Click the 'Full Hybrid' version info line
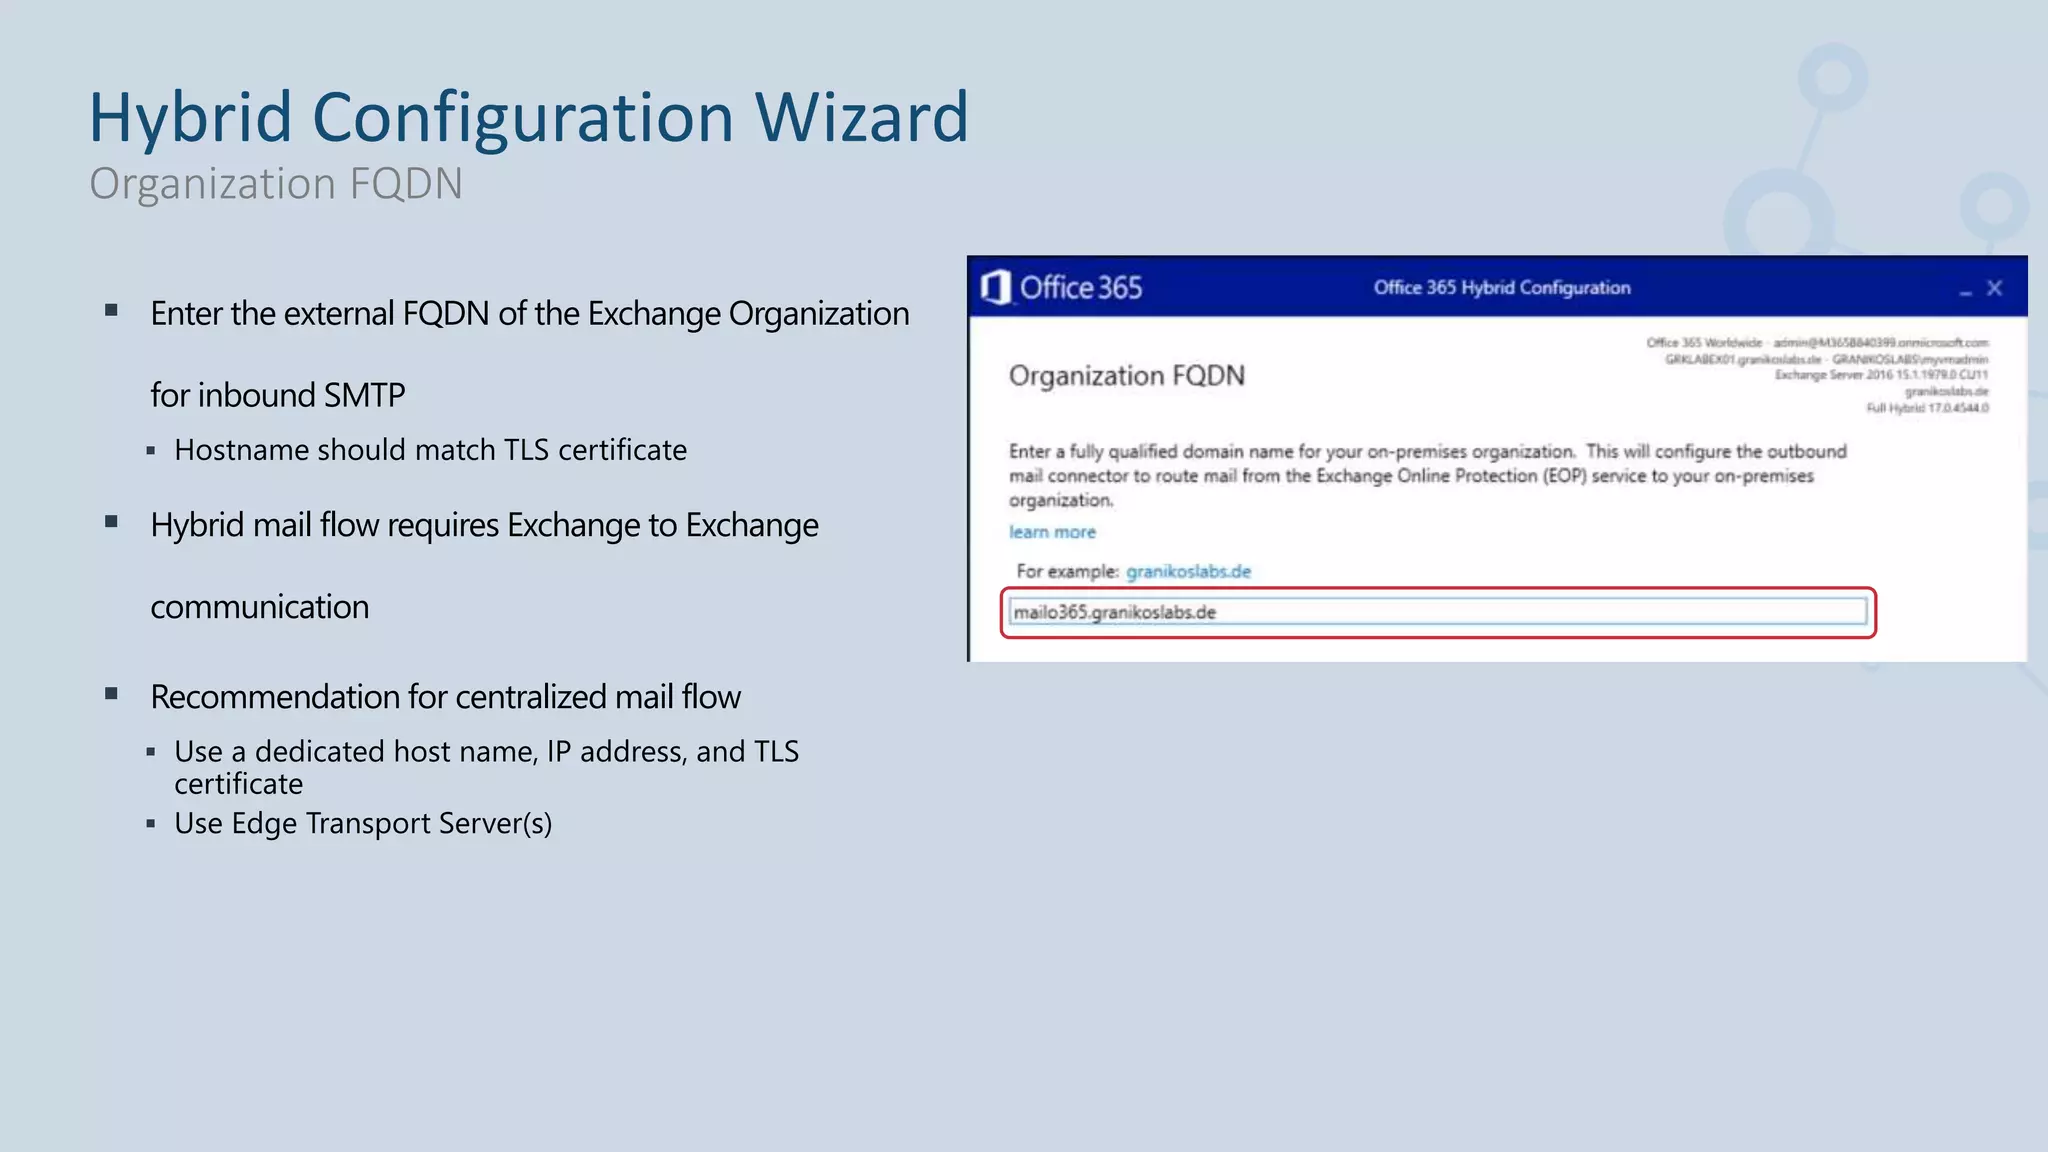The image size is (2048, 1152). [1927, 408]
